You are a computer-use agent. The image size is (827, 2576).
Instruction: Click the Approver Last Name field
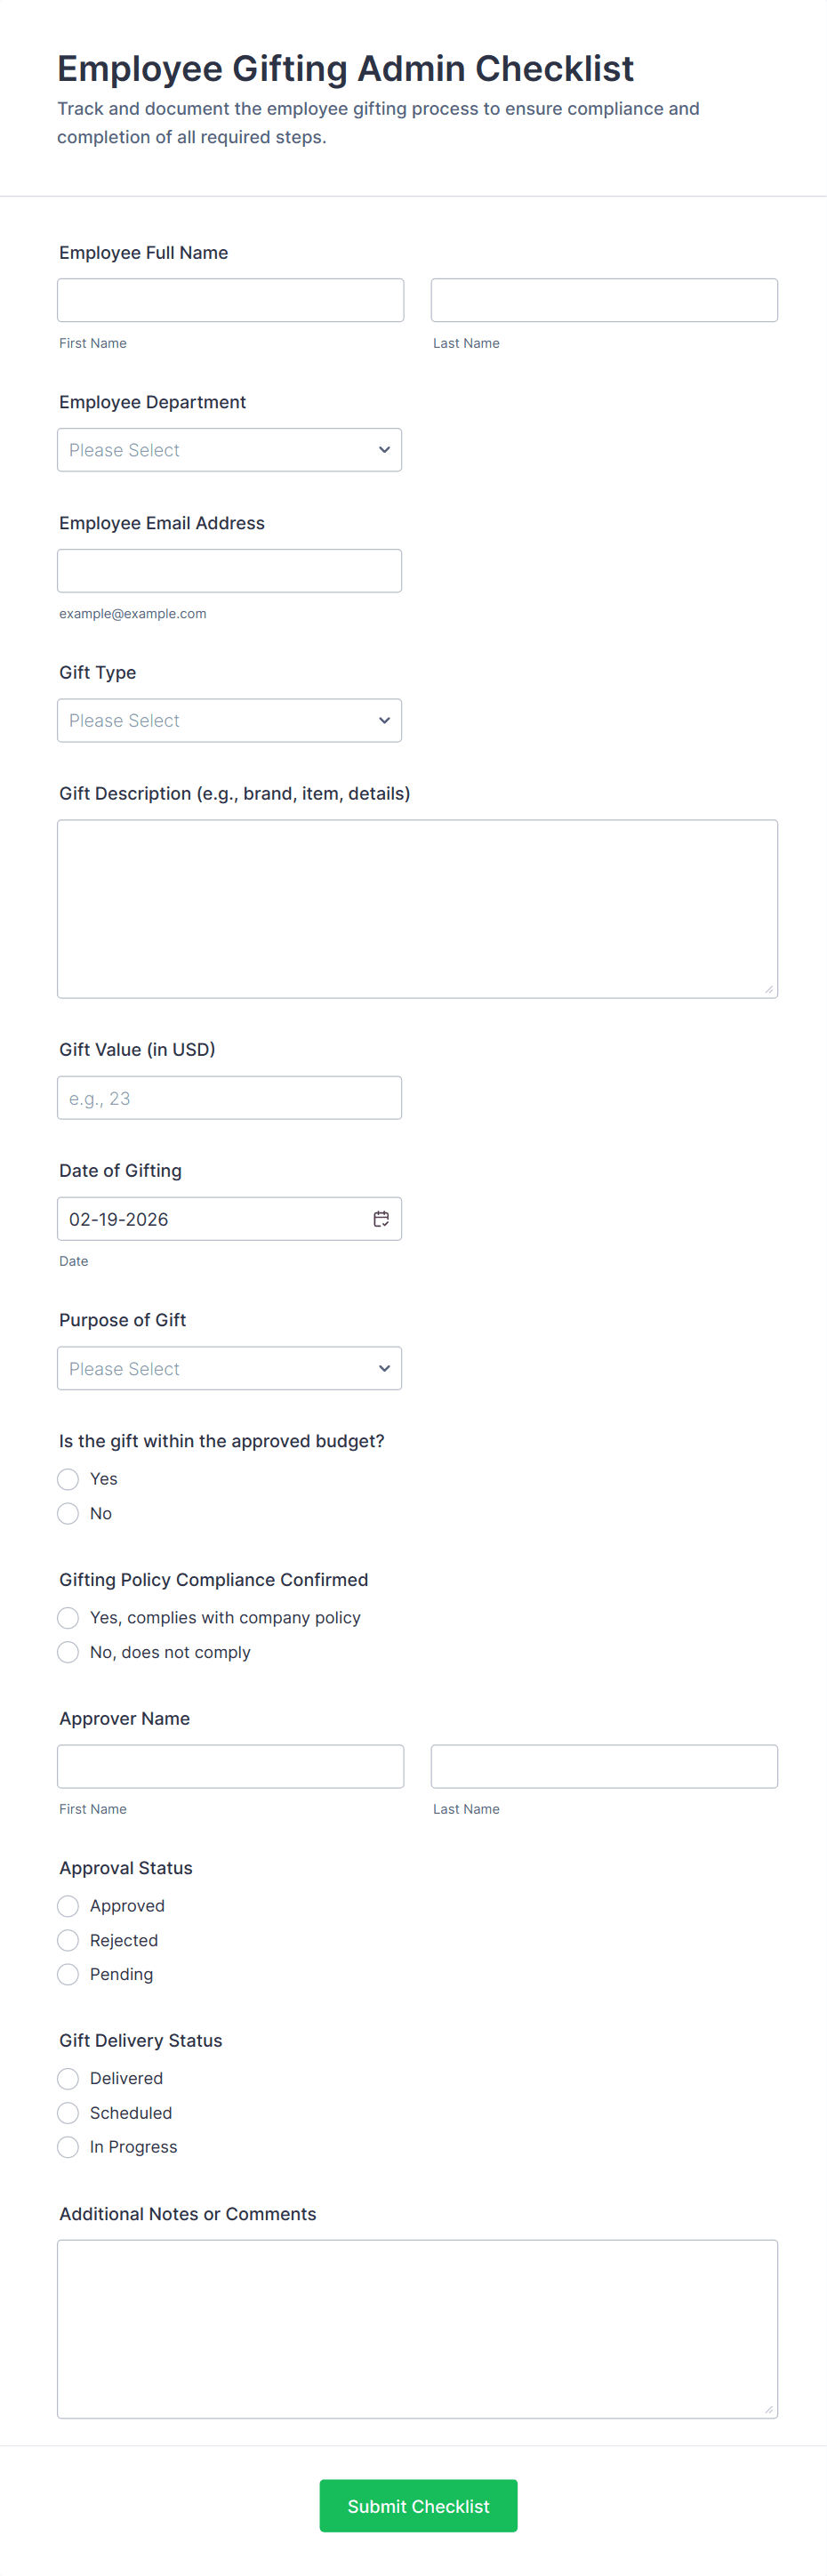coord(604,1766)
